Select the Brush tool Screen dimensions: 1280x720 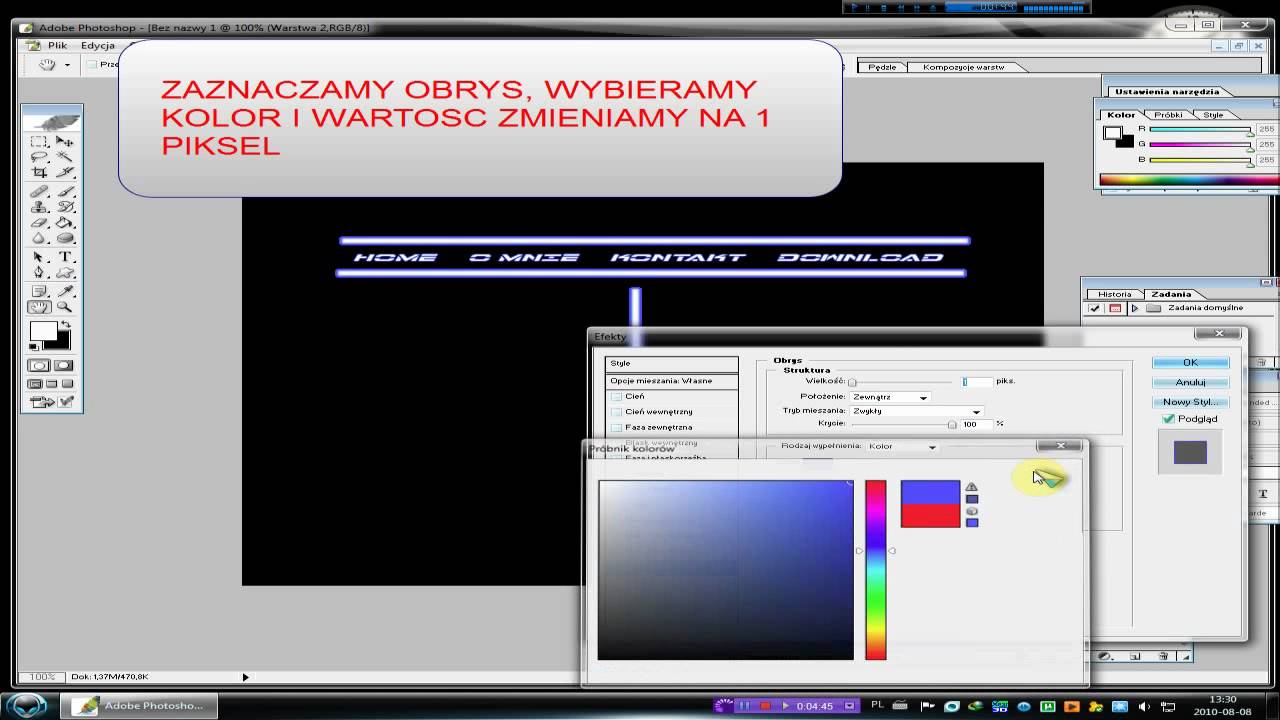point(65,191)
